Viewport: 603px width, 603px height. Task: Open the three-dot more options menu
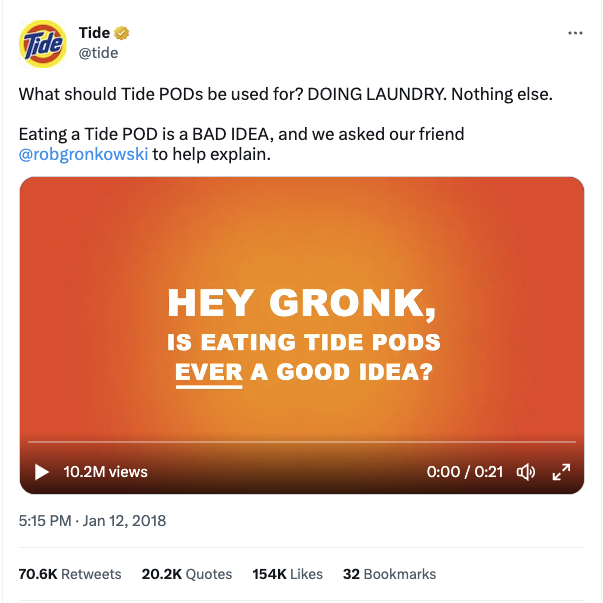(x=574, y=33)
